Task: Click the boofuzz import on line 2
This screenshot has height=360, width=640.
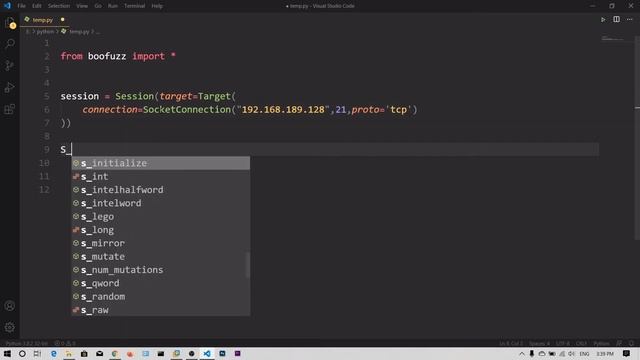Action: (x=107, y=56)
